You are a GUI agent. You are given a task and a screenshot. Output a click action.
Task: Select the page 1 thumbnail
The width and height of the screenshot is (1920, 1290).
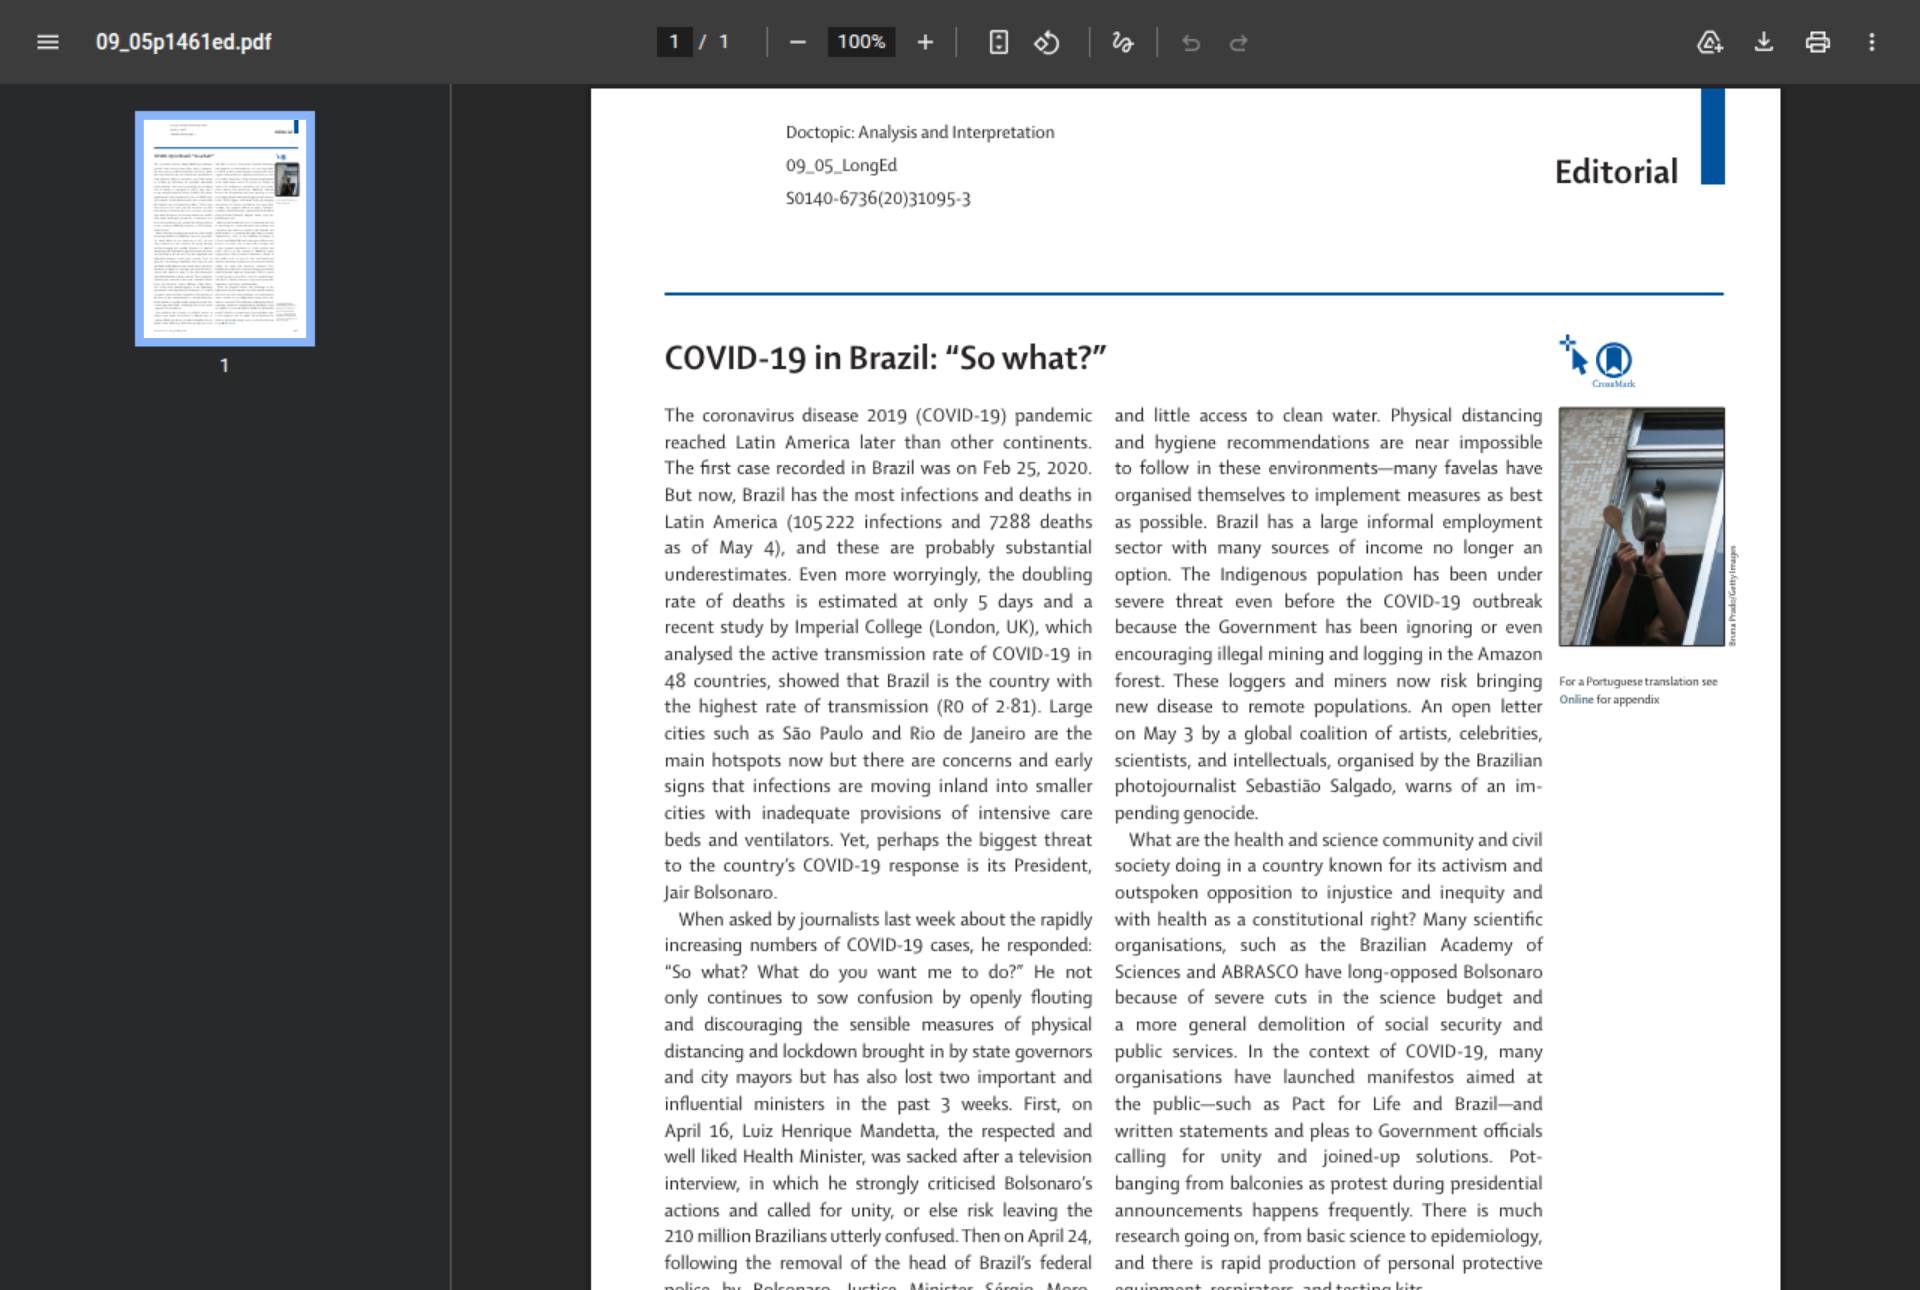(225, 229)
